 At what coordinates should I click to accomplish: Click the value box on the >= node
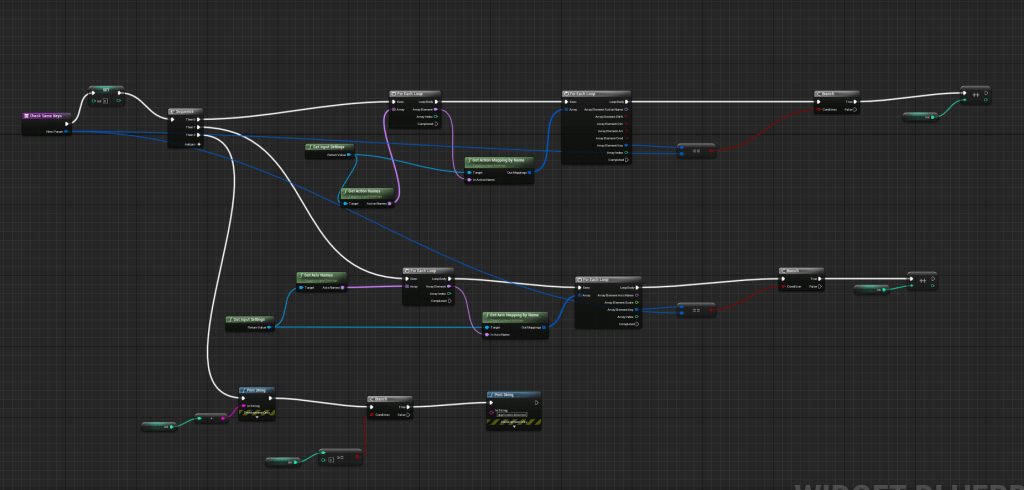(329, 462)
